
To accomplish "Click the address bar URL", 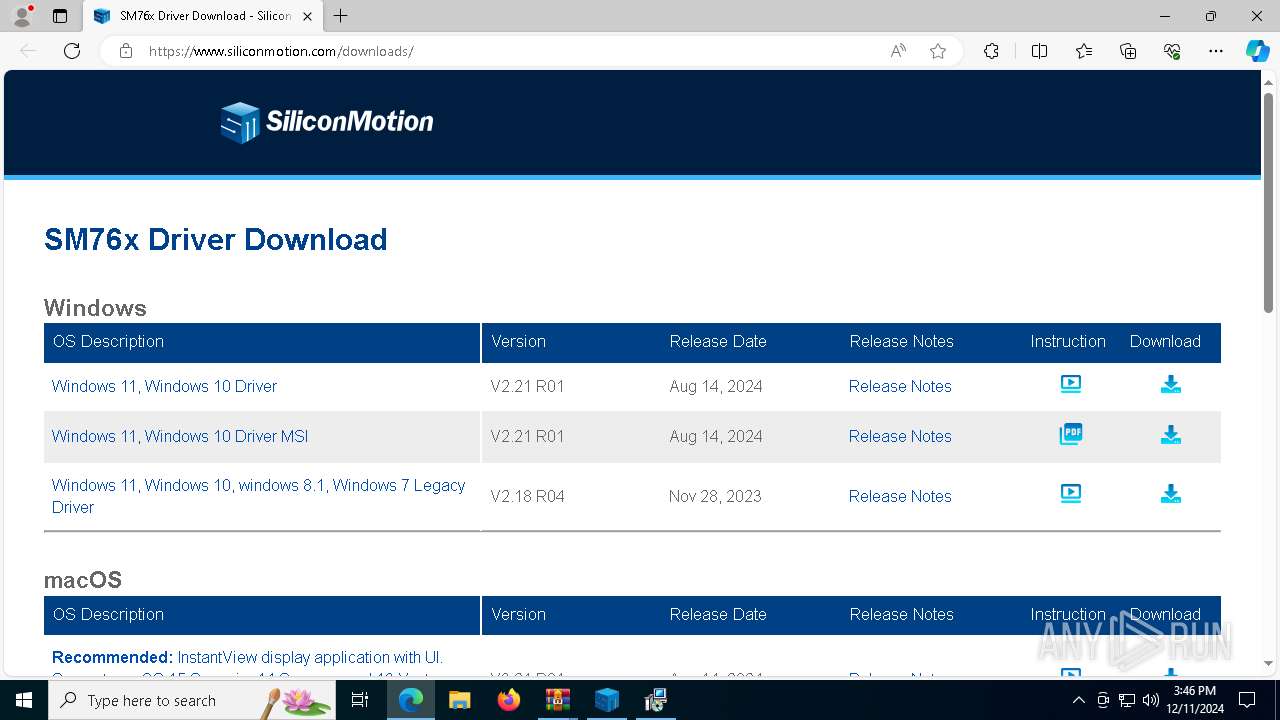I will [281, 51].
